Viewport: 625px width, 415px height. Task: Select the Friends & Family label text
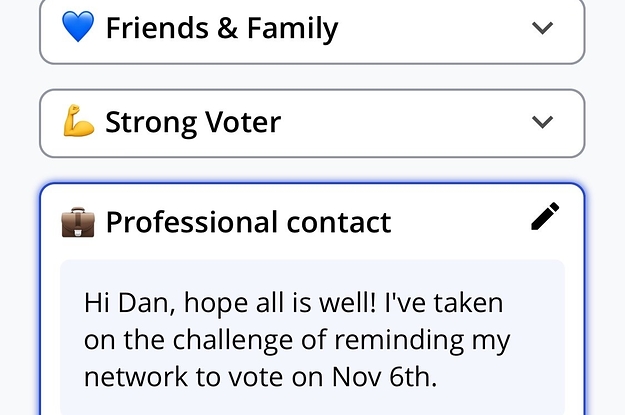(x=221, y=28)
